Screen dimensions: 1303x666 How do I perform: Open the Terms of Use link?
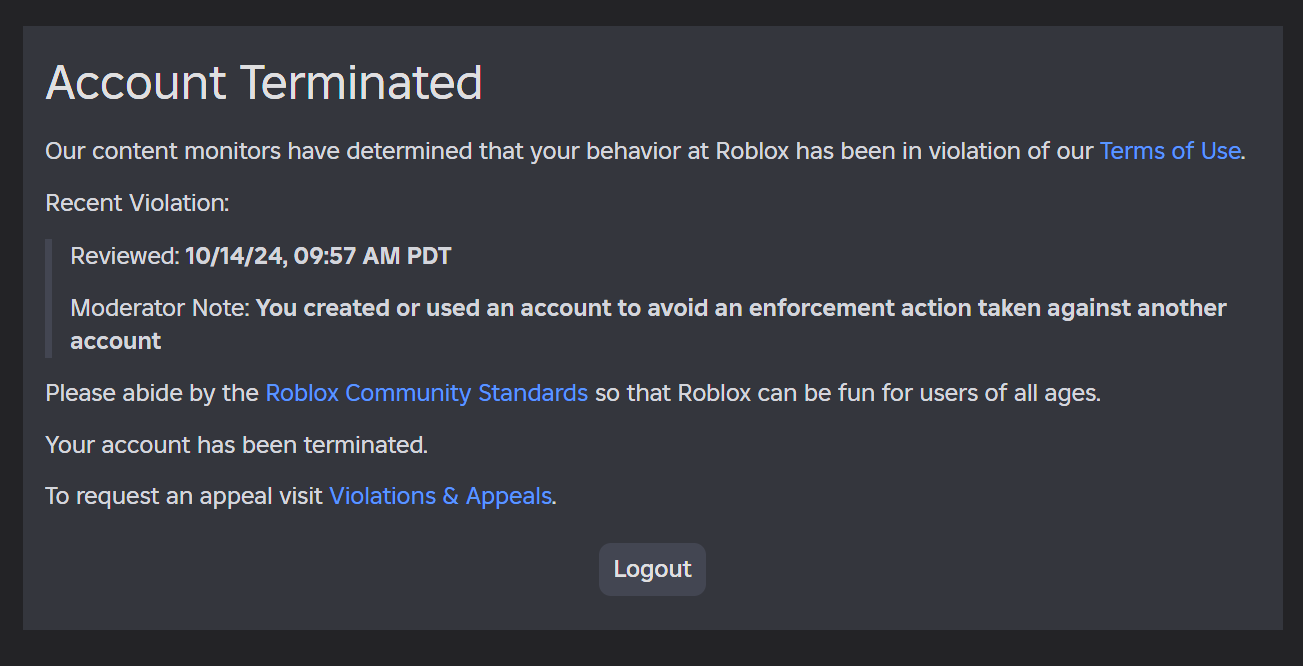(x=1169, y=151)
